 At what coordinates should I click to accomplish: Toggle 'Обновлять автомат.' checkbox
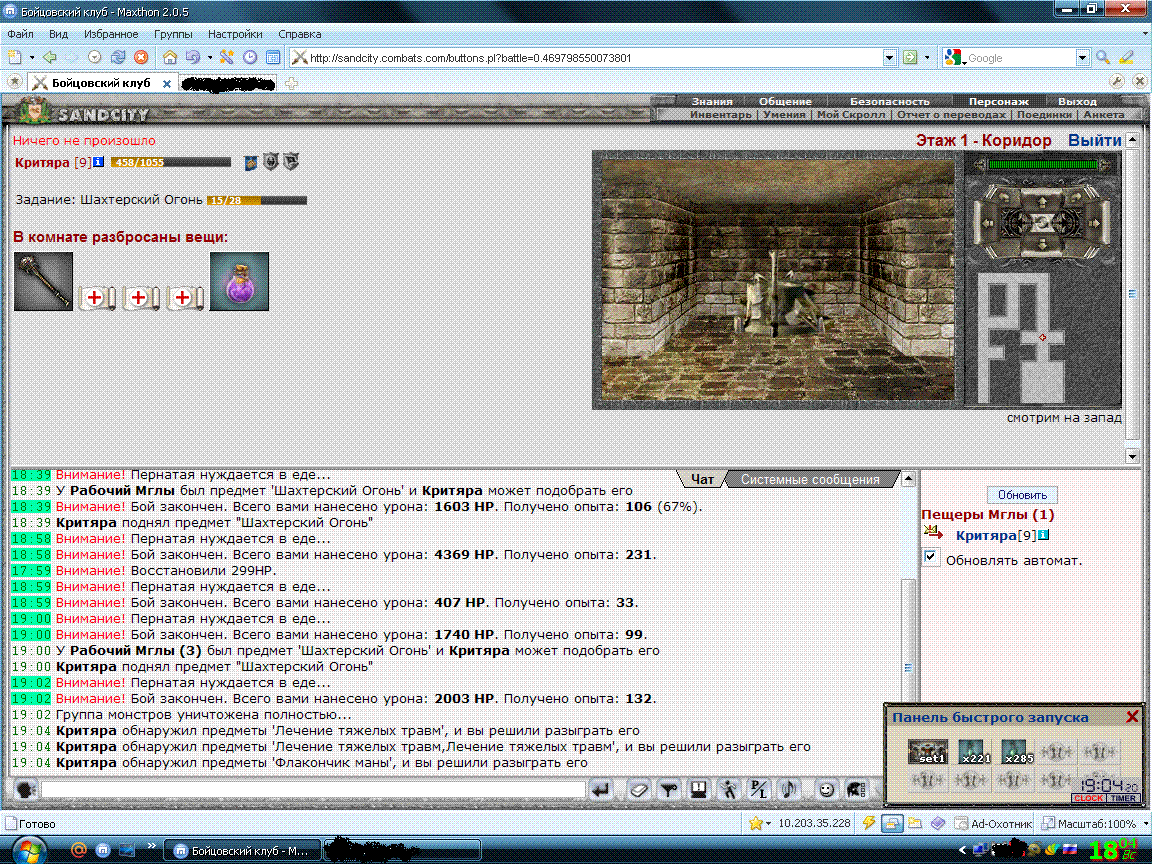pyautogui.click(x=931, y=557)
